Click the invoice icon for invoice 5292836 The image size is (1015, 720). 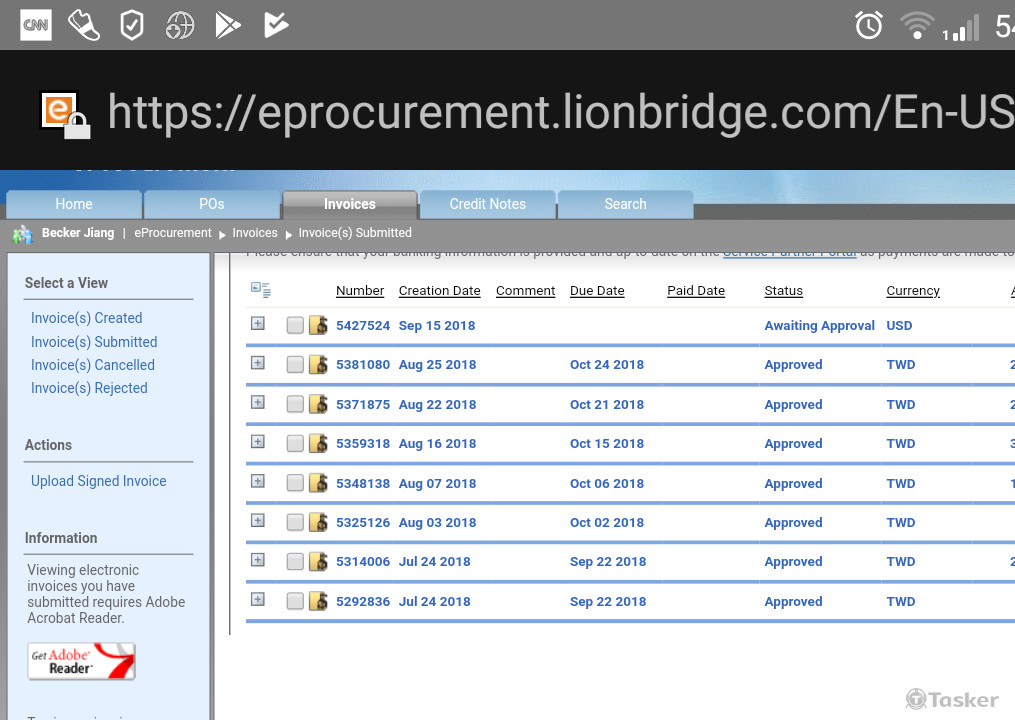coord(318,602)
